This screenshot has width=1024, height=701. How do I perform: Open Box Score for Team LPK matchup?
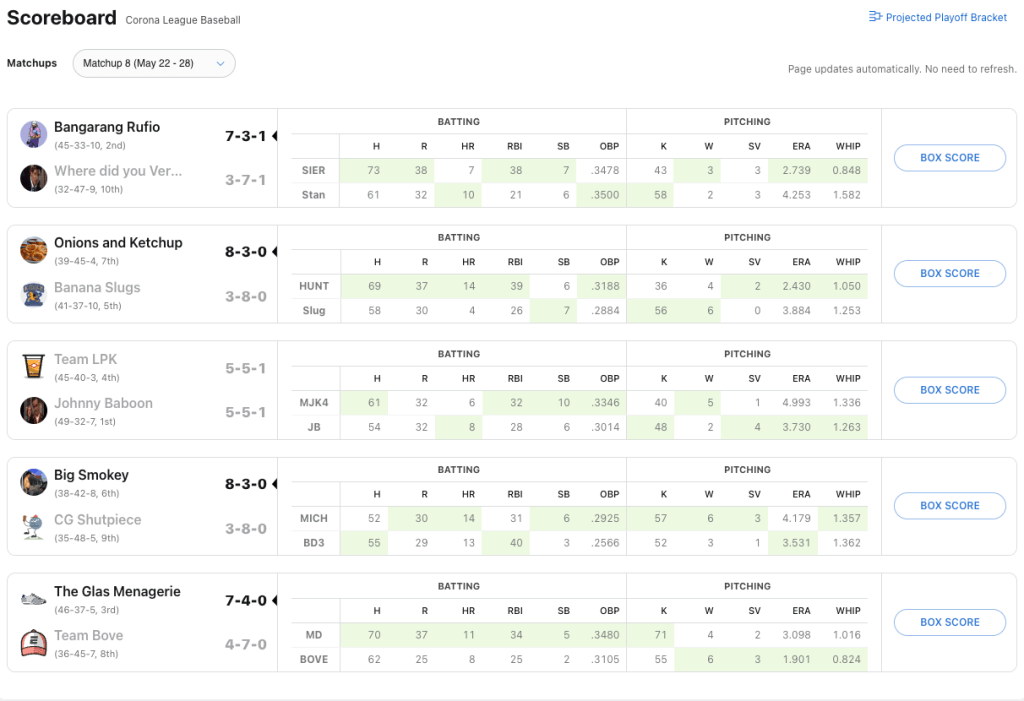(949, 390)
